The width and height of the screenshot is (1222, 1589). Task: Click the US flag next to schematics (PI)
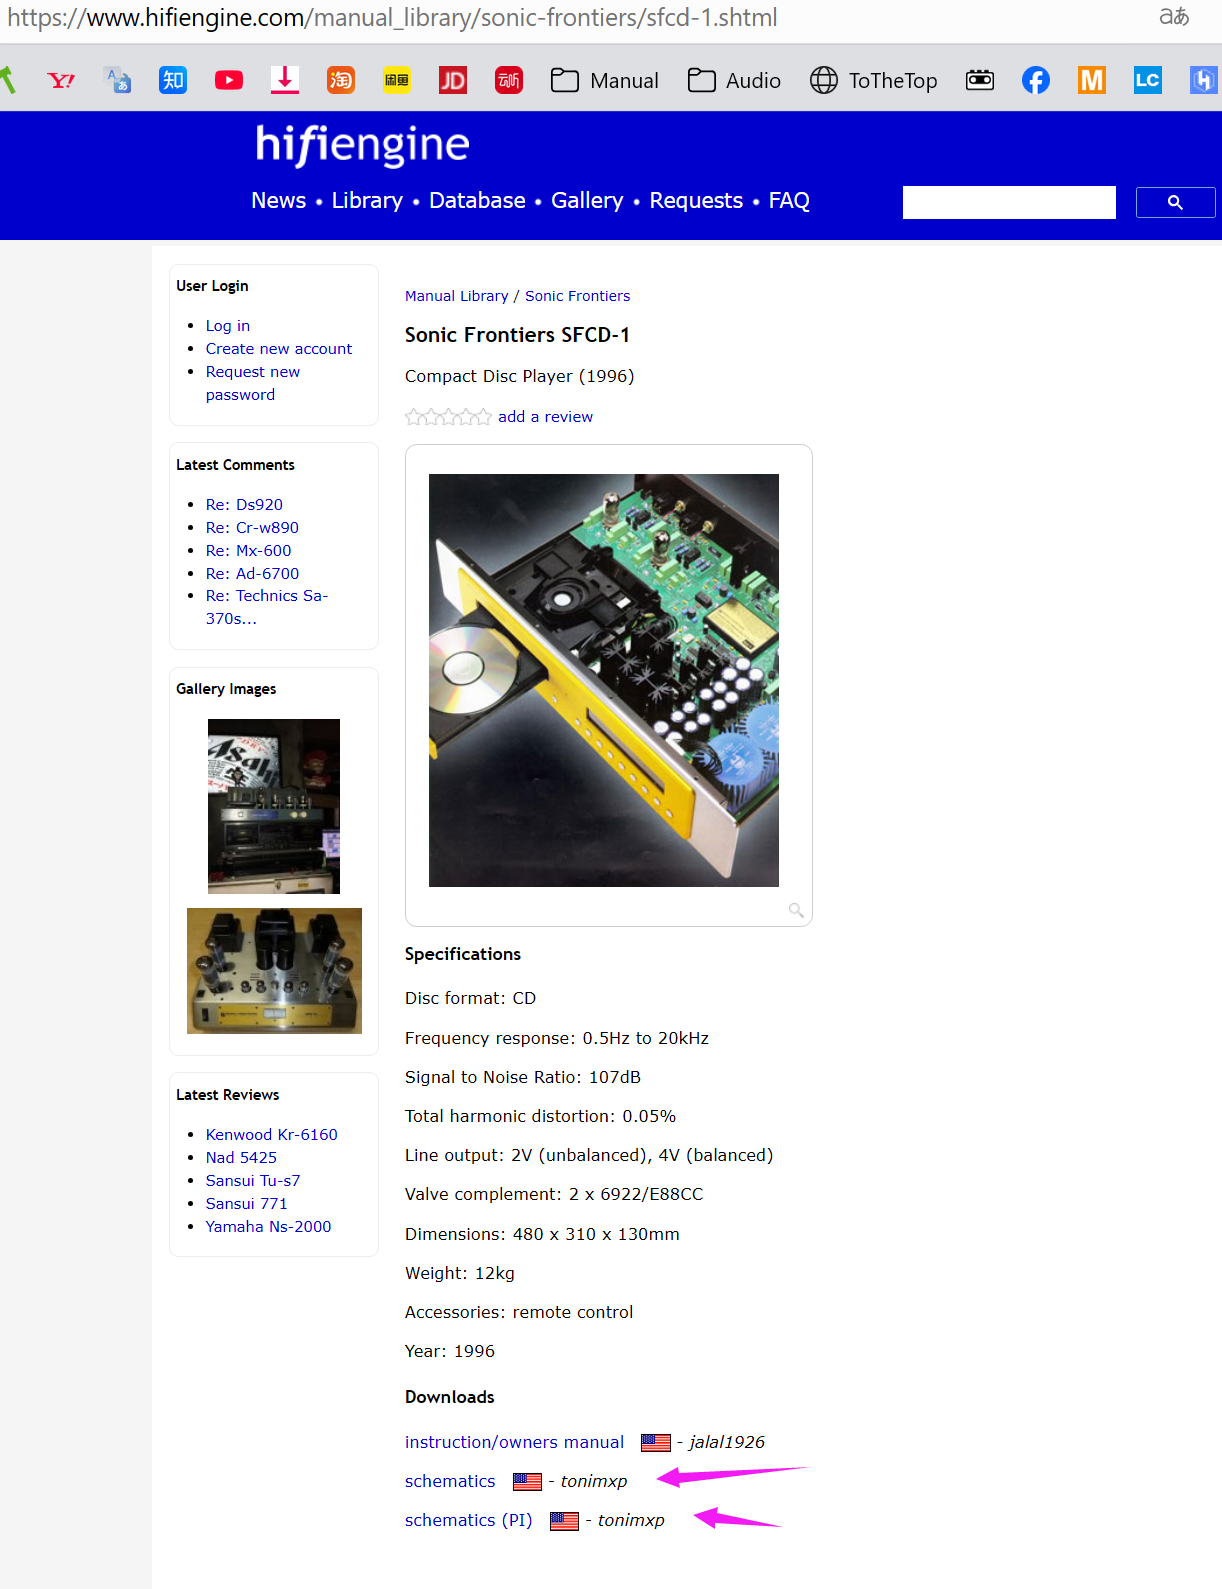564,1521
